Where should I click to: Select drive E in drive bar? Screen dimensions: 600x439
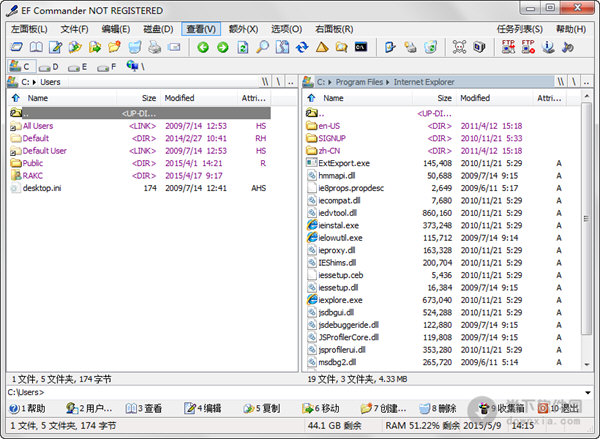pos(79,67)
